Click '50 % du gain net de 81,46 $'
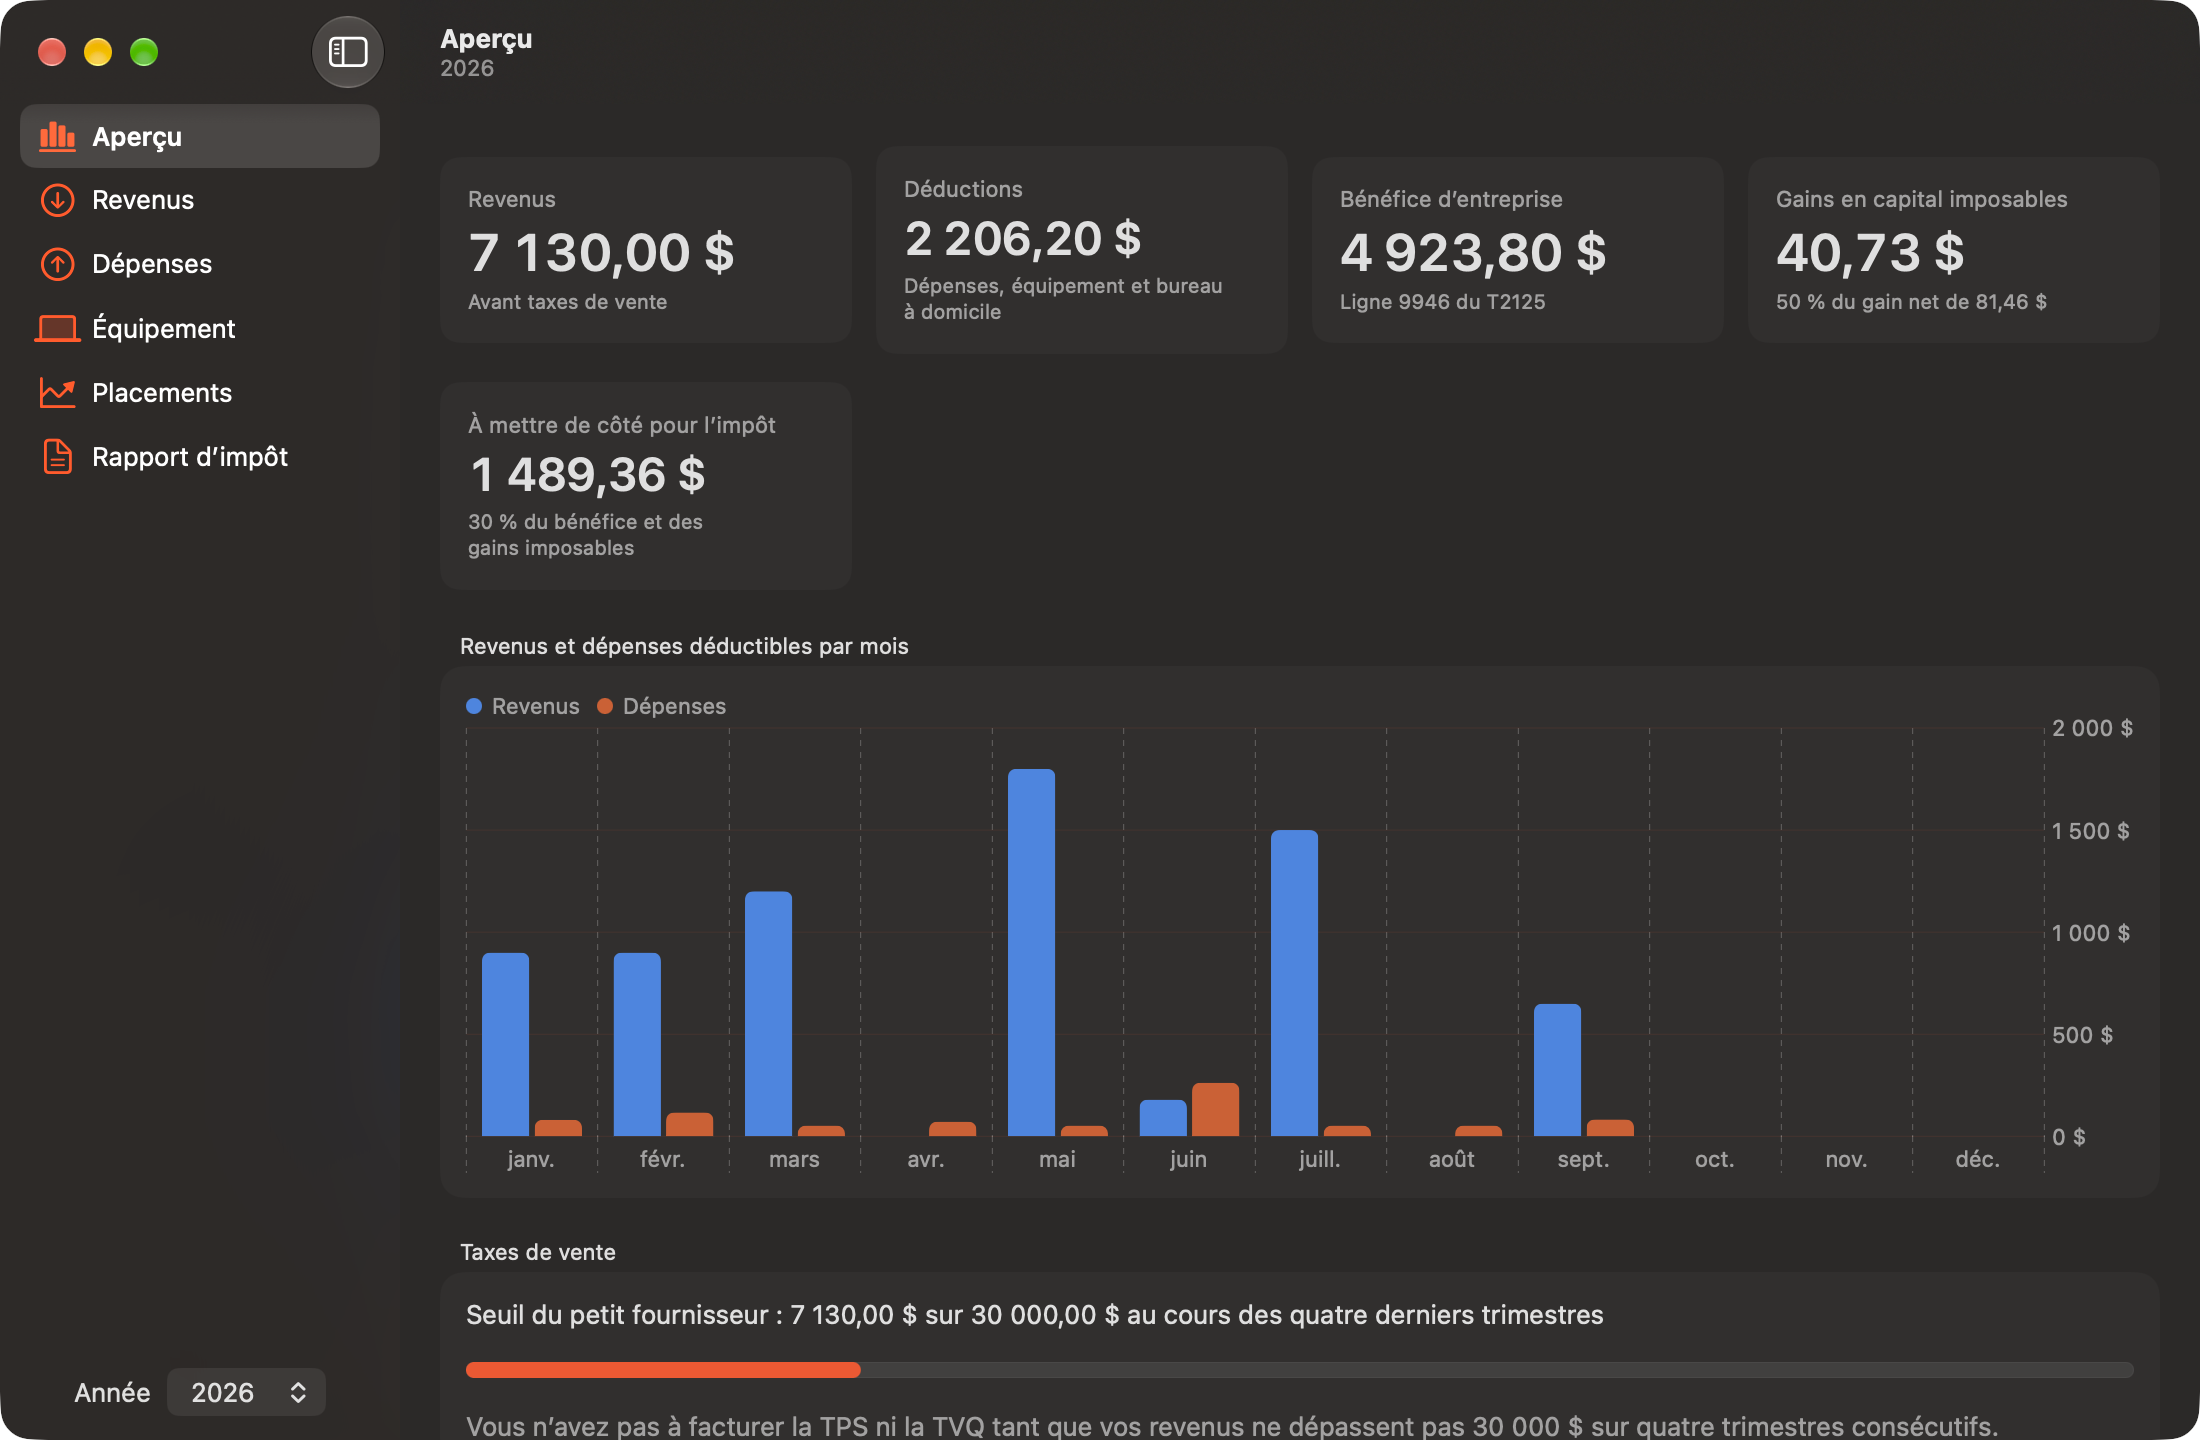This screenshot has height=1440, width=2200. tap(1911, 302)
